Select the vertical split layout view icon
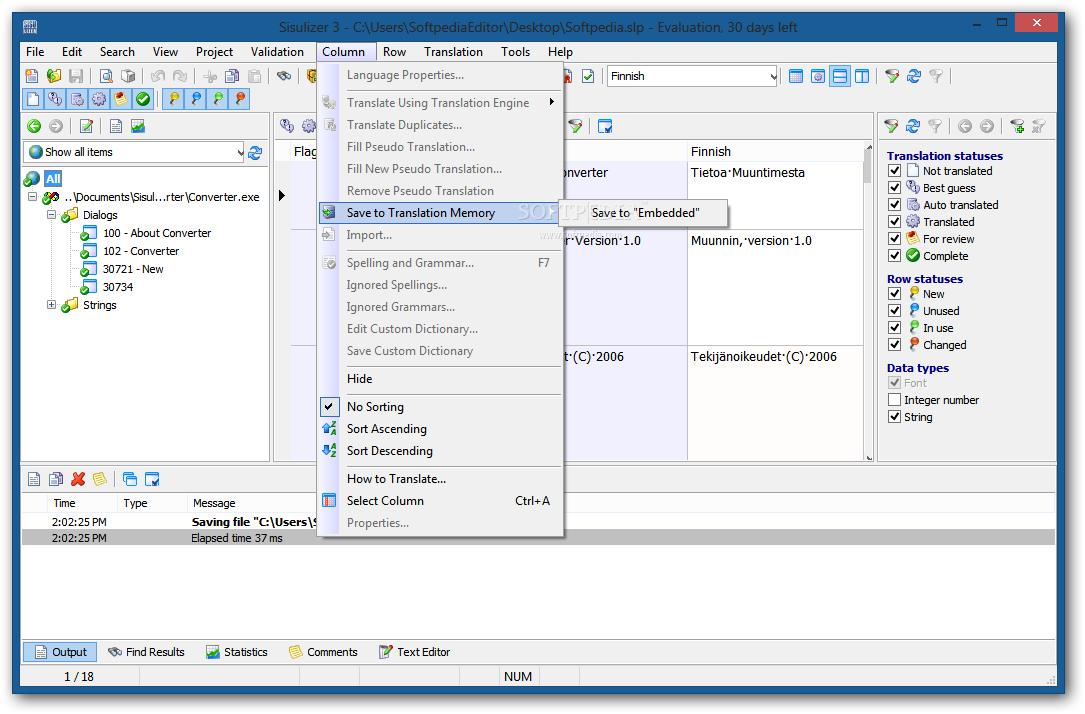Viewport: 1085px width, 714px height. 861,76
